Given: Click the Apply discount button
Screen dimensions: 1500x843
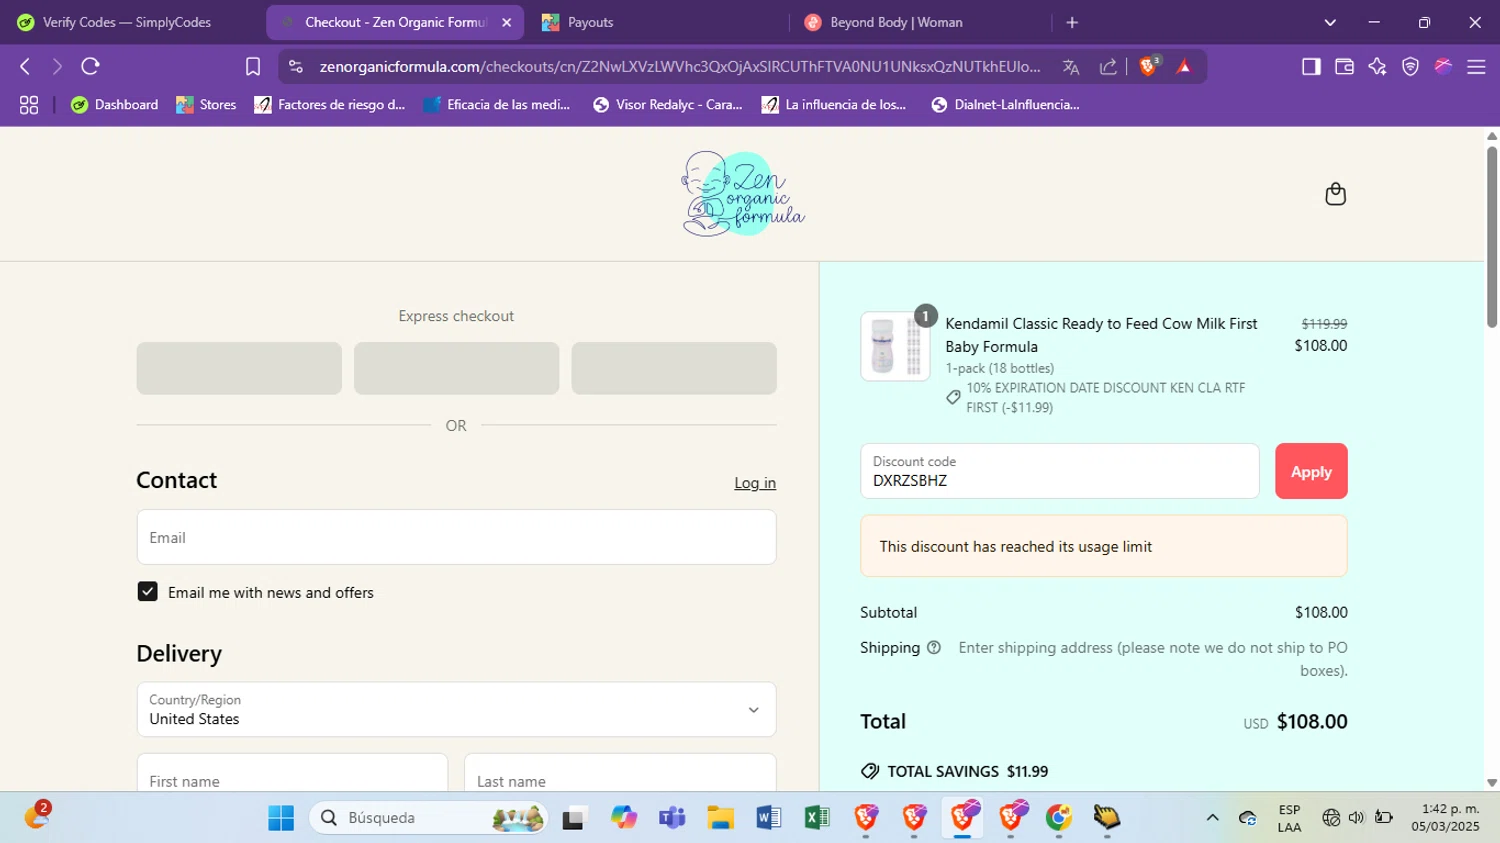Looking at the screenshot, I should tap(1311, 471).
